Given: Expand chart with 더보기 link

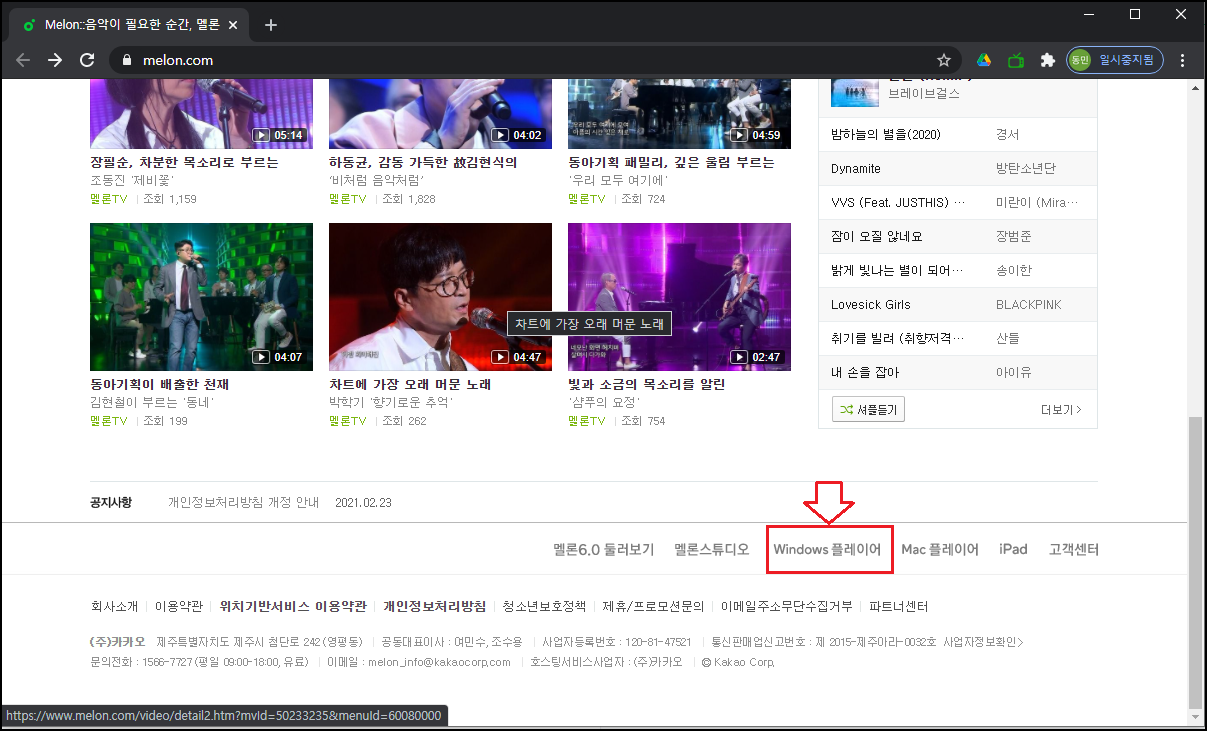Looking at the screenshot, I should click(1061, 410).
